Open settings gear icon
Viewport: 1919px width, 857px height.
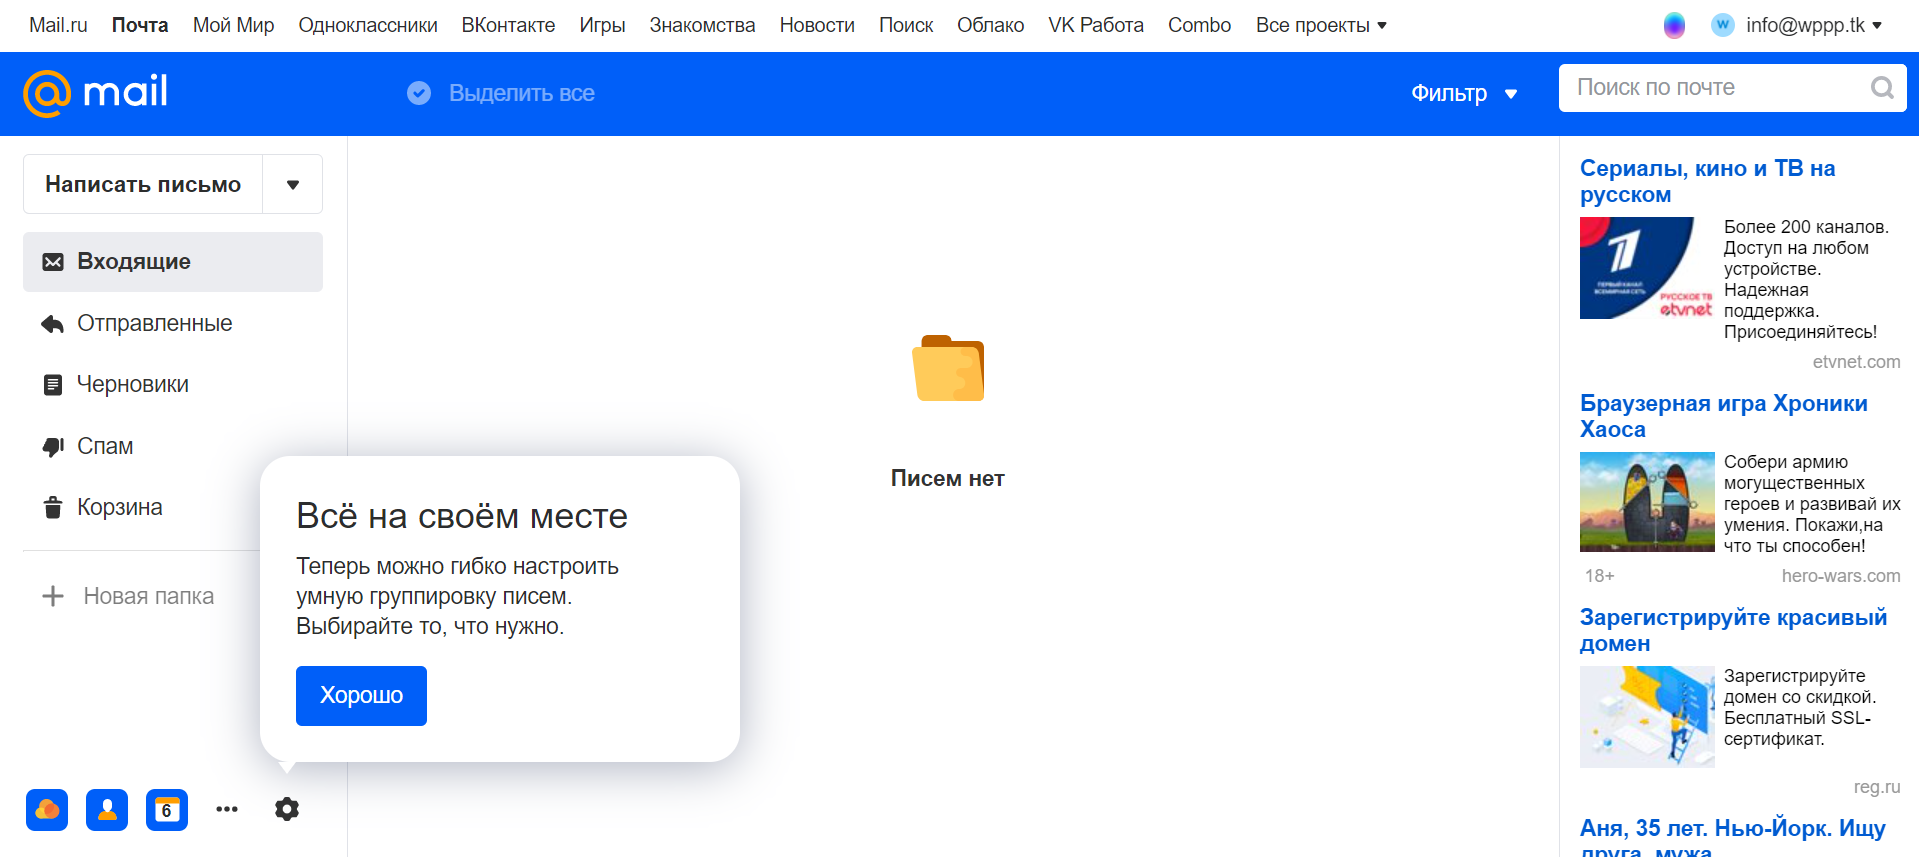click(287, 810)
